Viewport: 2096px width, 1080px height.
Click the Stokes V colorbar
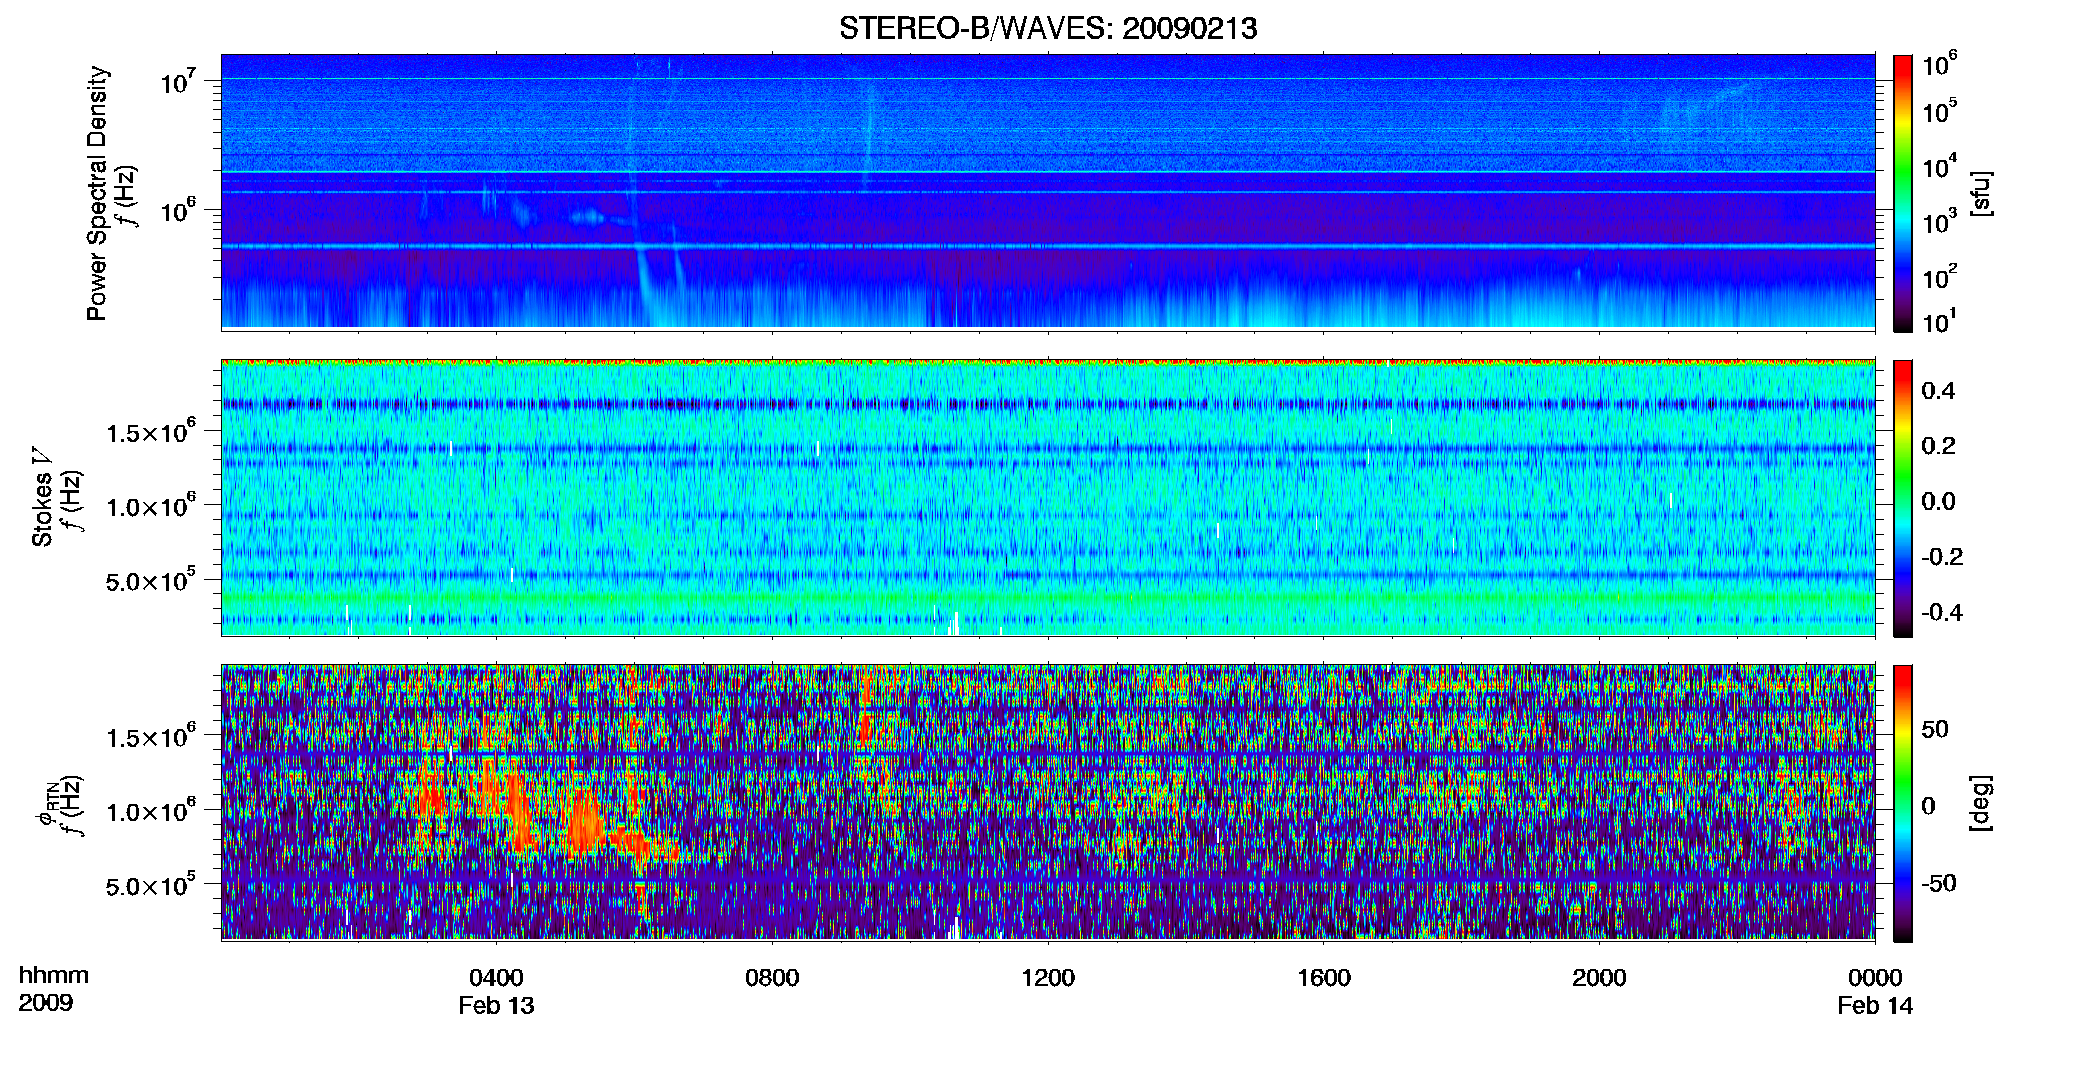(1903, 498)
